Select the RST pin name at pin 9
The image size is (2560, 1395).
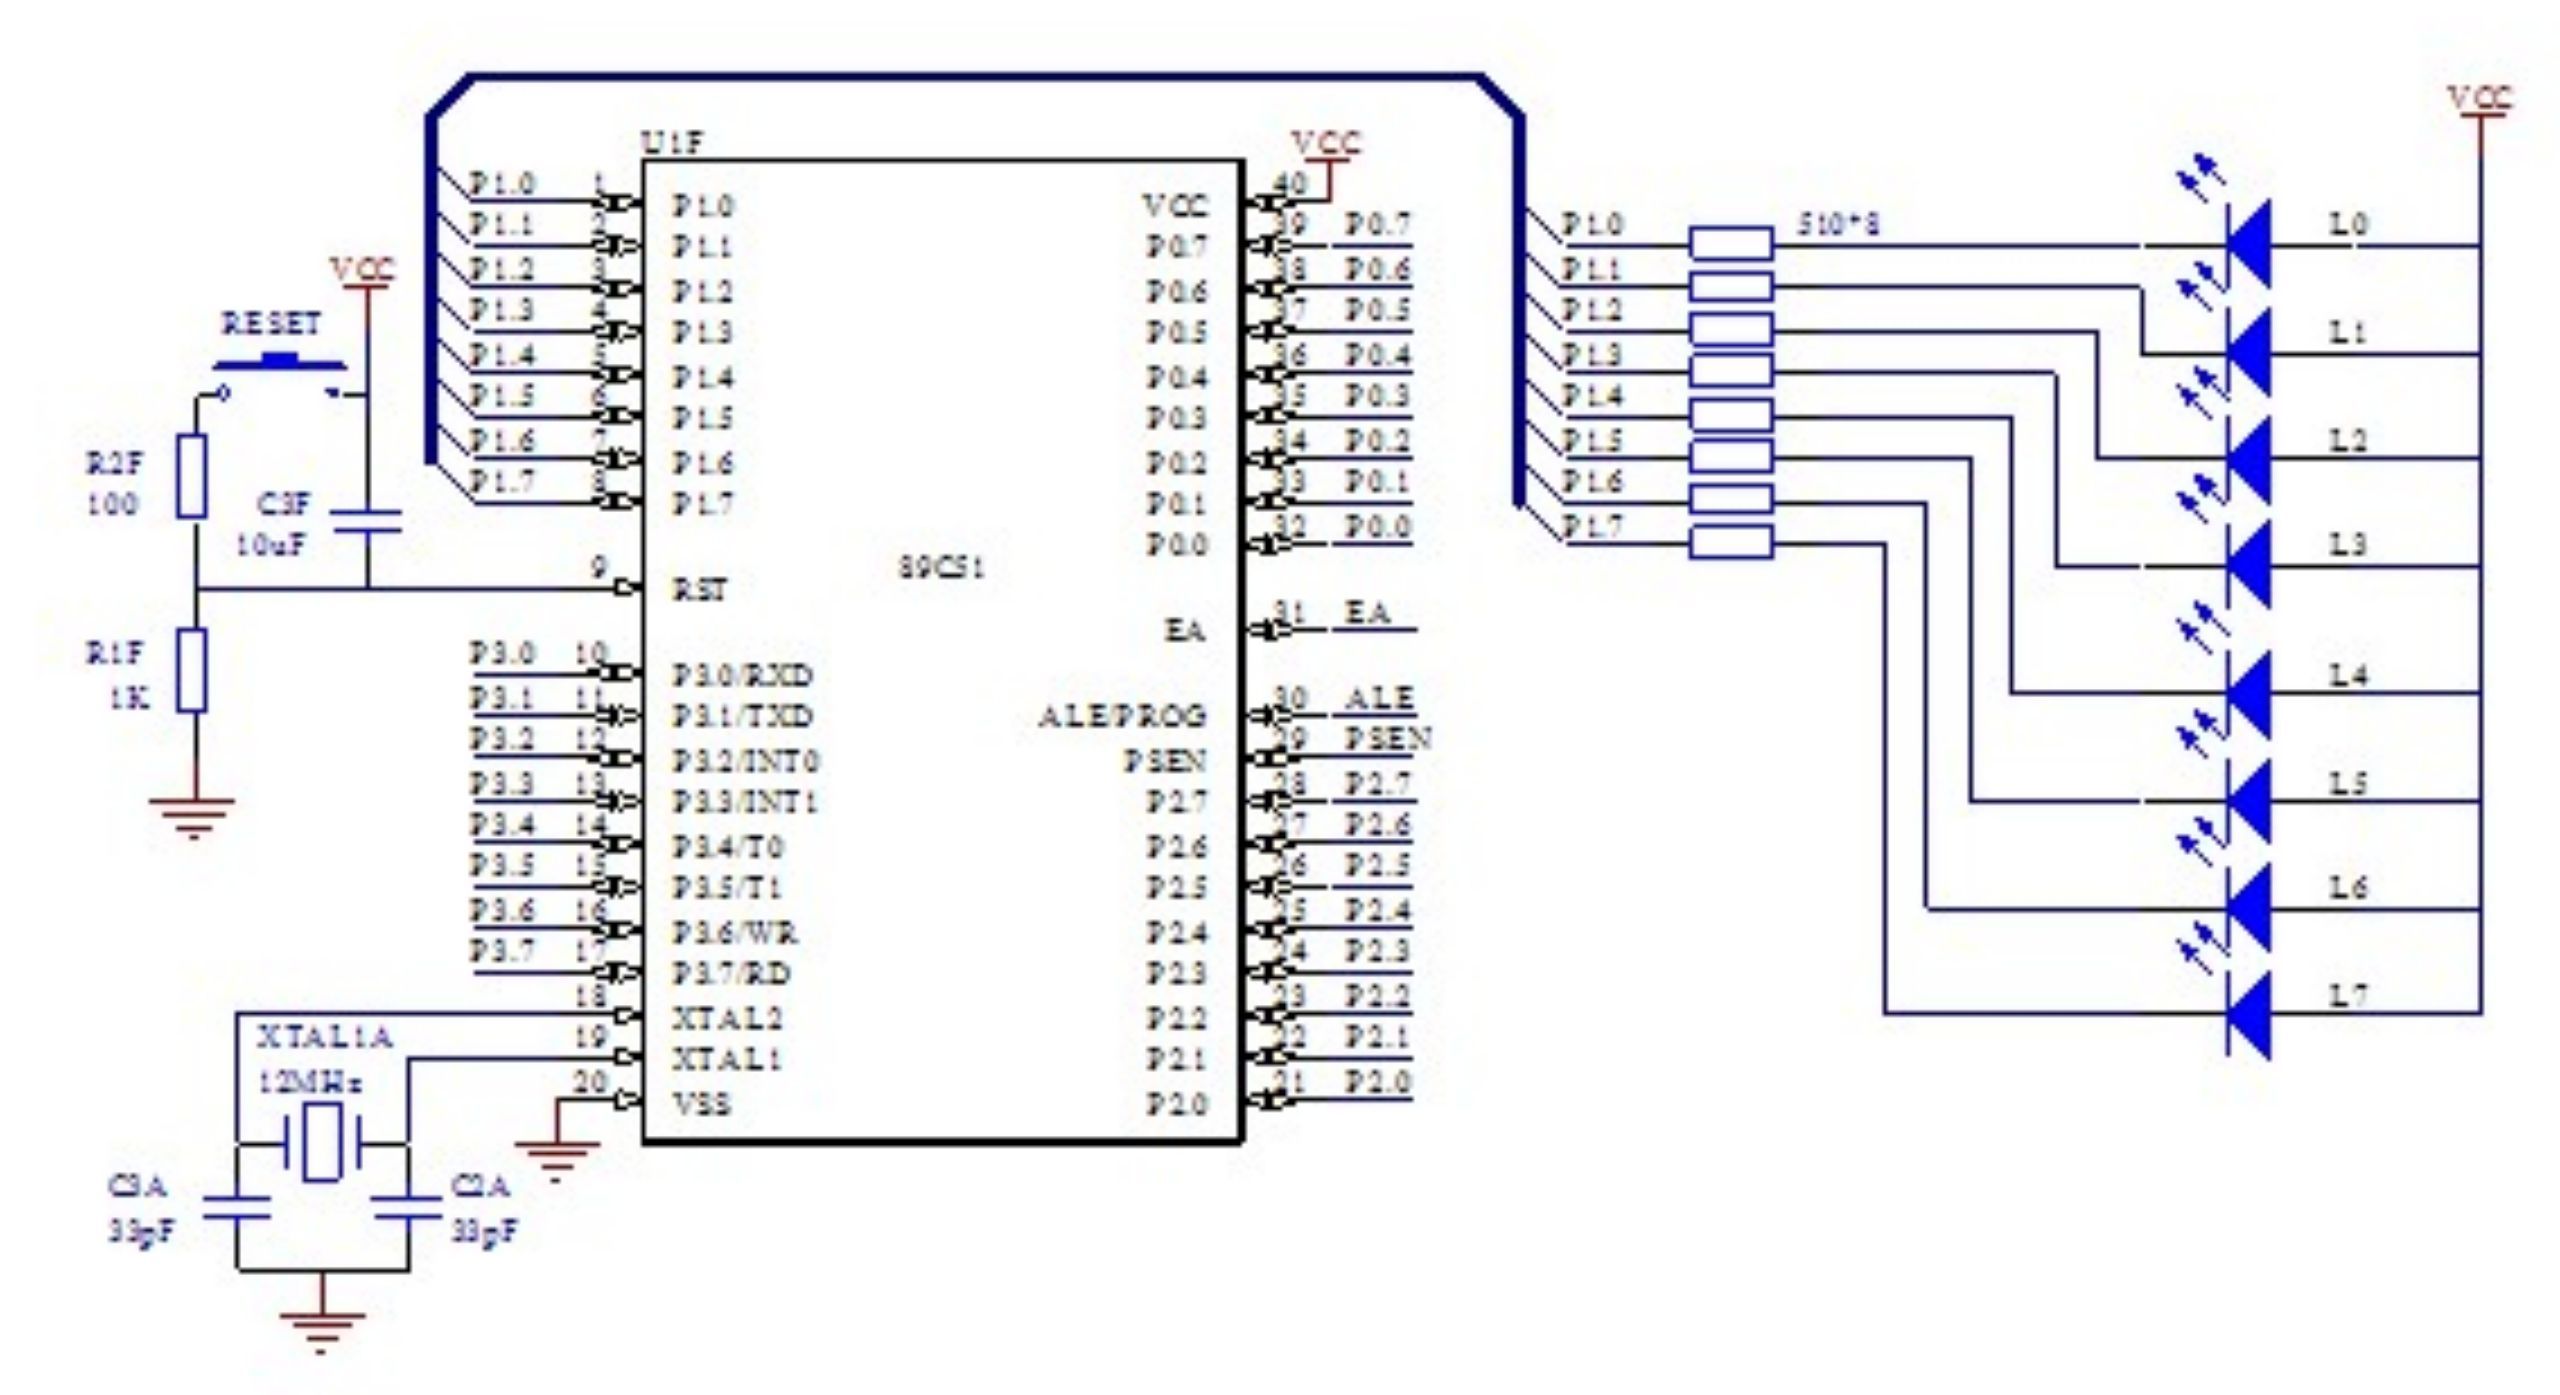coord(700,590)
